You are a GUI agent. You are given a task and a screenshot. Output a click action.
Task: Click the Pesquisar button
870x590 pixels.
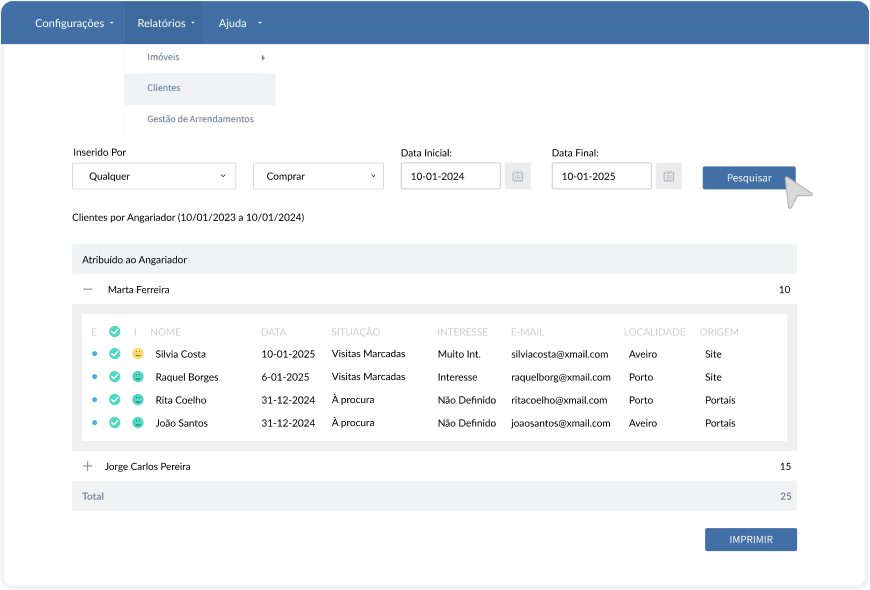749,177
